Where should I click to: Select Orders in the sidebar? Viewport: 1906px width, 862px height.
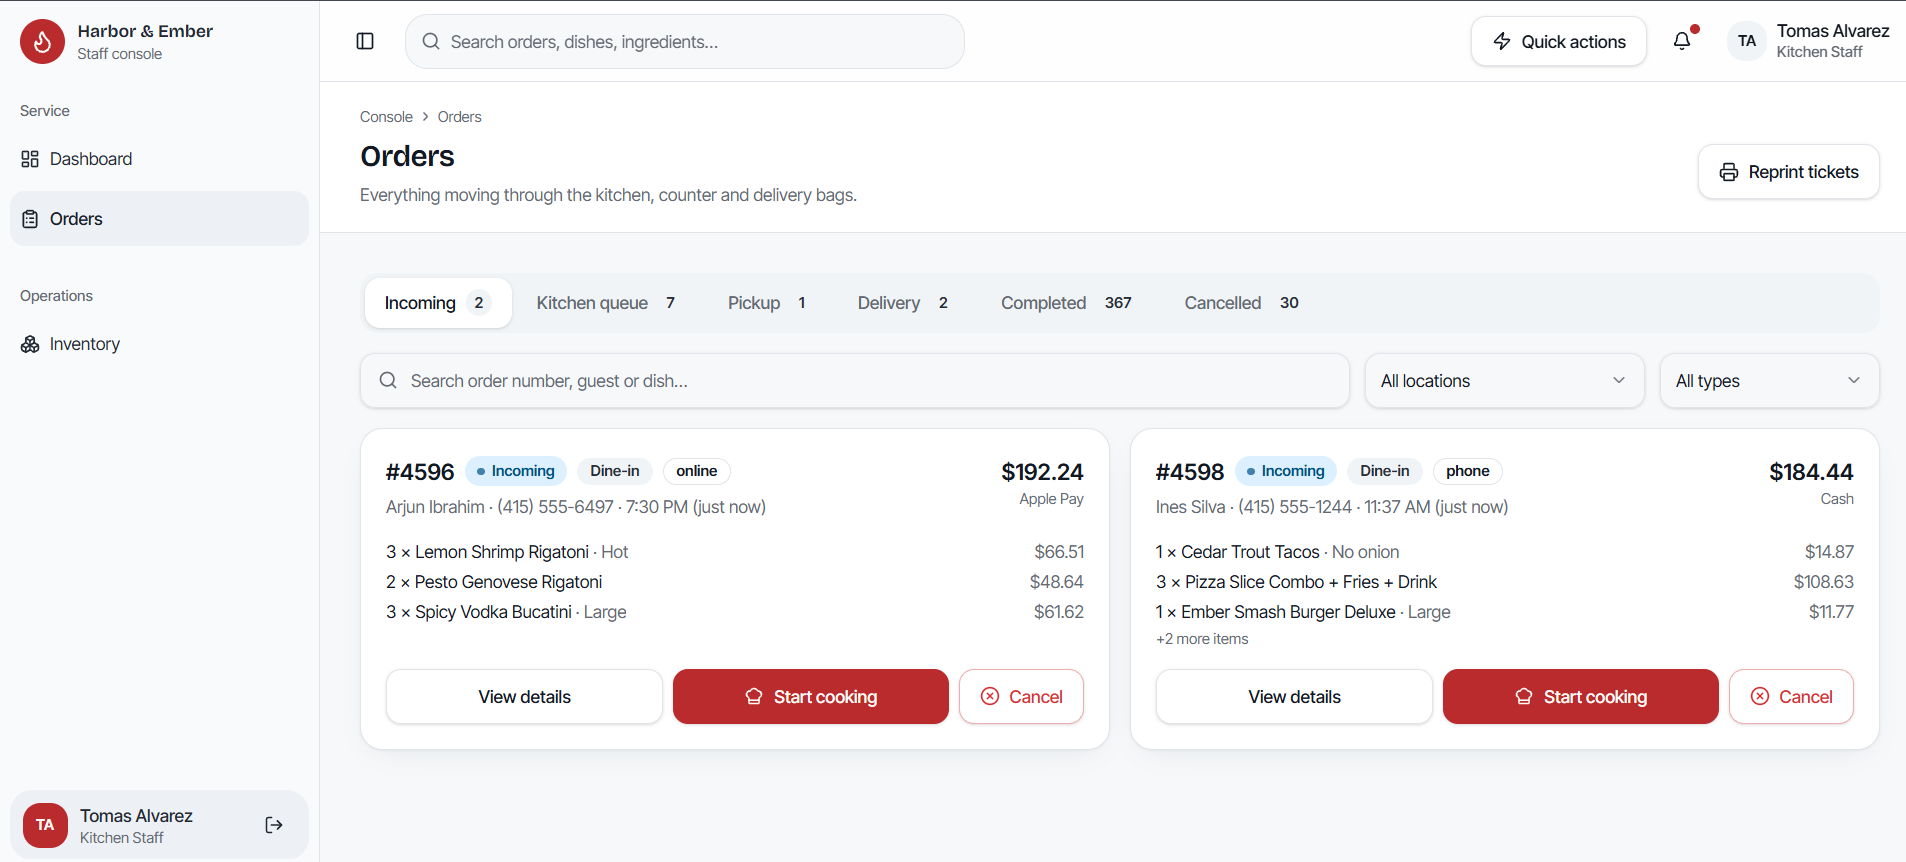tap(159, 219)
